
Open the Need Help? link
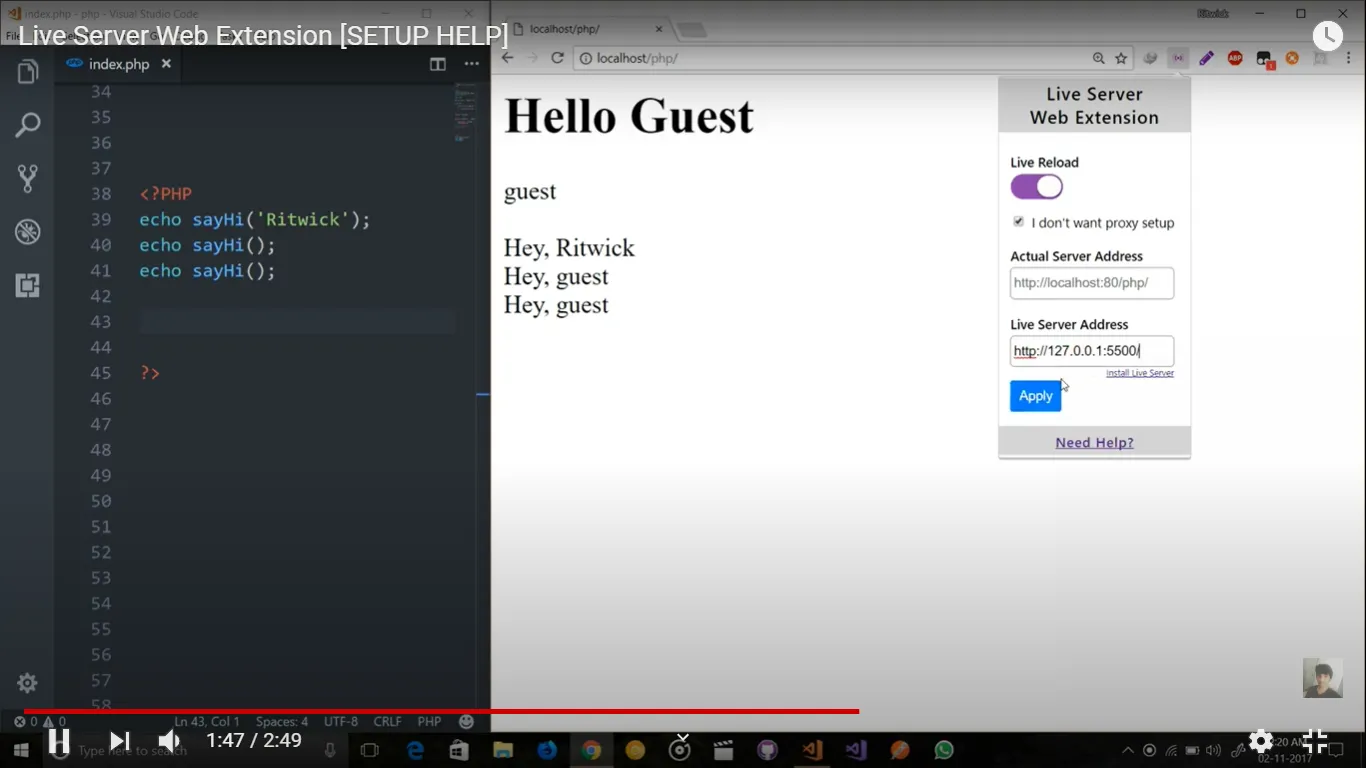point(1094,443)
